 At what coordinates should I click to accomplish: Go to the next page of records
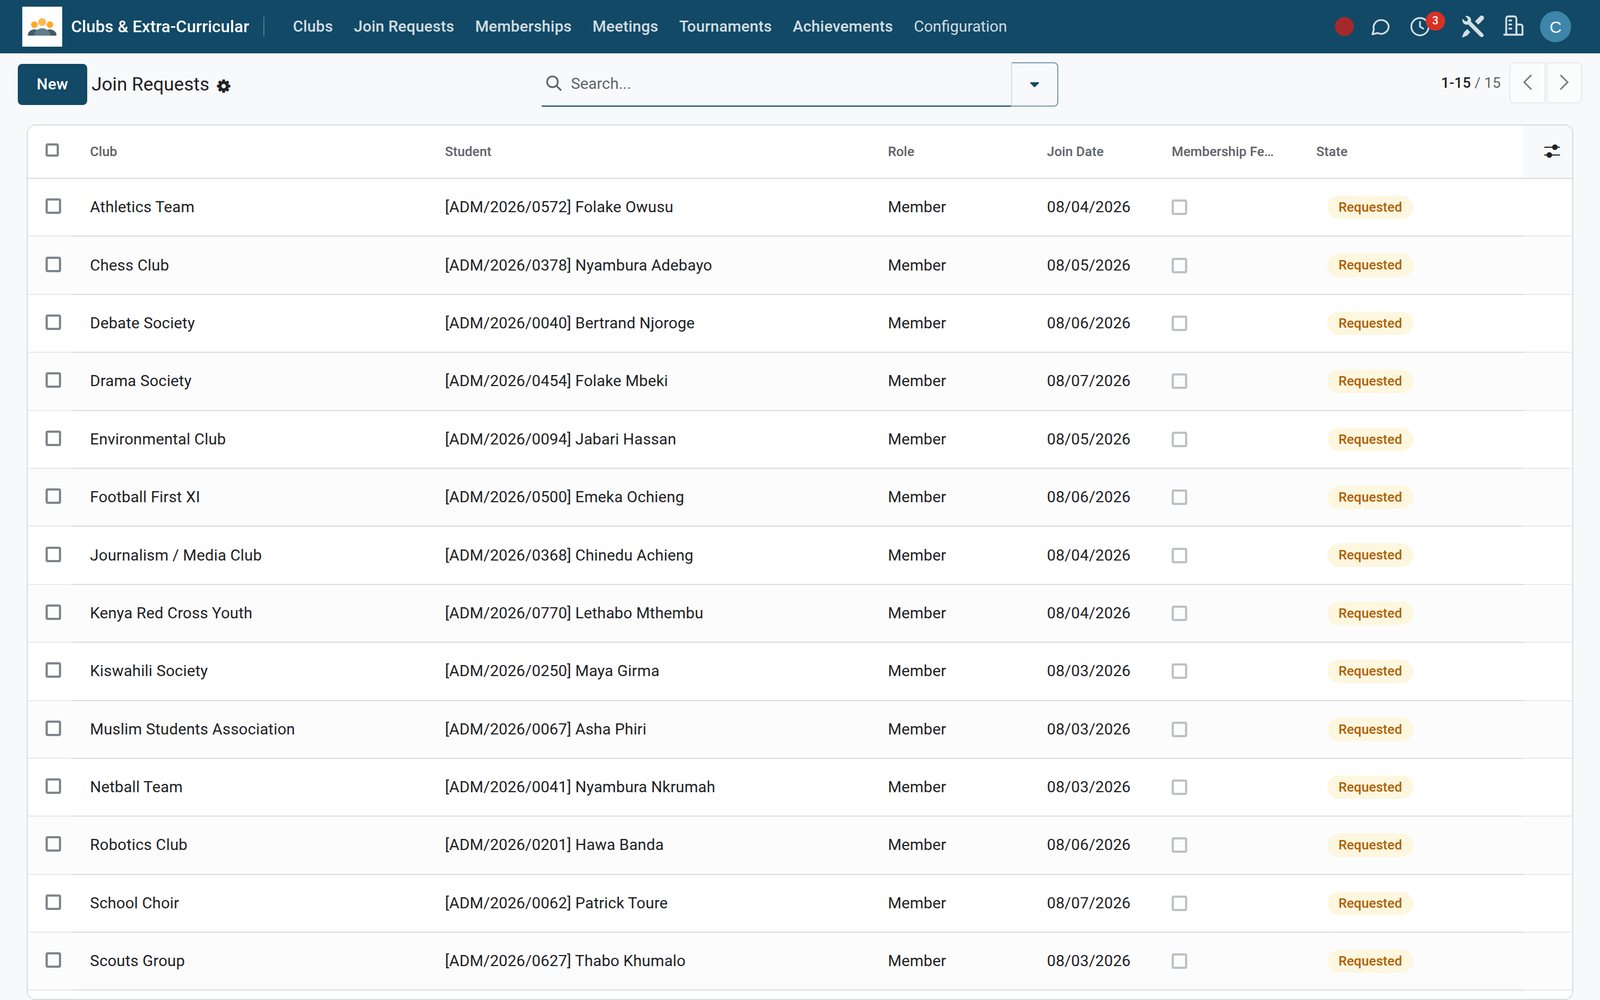(x=1564, y=83)
